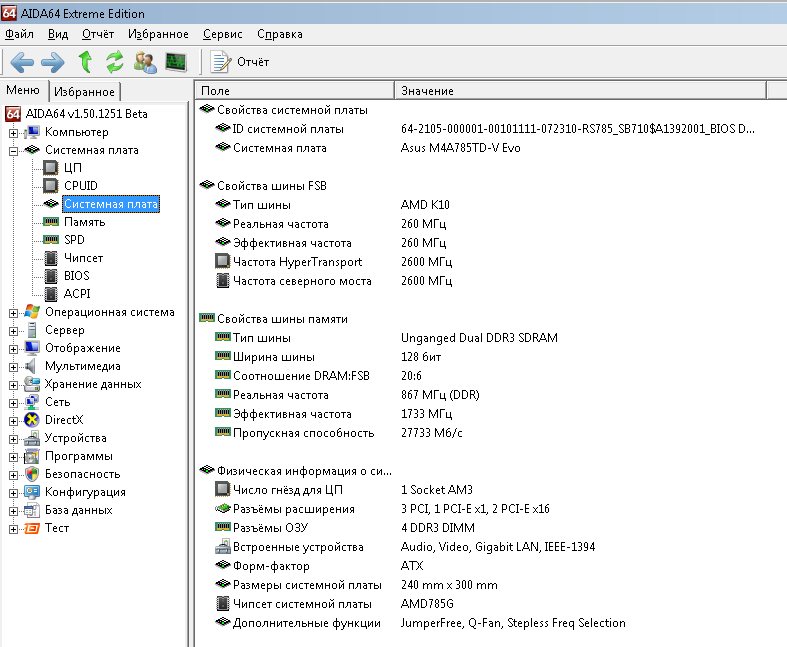The image size is (787, 647).
Task: Open the Отчёт menu in menu bar
Action: pyautogui.click(x=98, y=34)
